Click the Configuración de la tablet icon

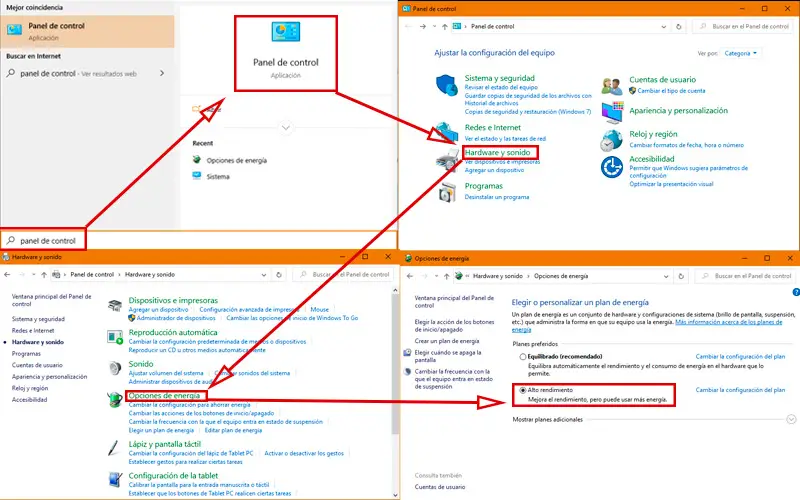point(115,480)
